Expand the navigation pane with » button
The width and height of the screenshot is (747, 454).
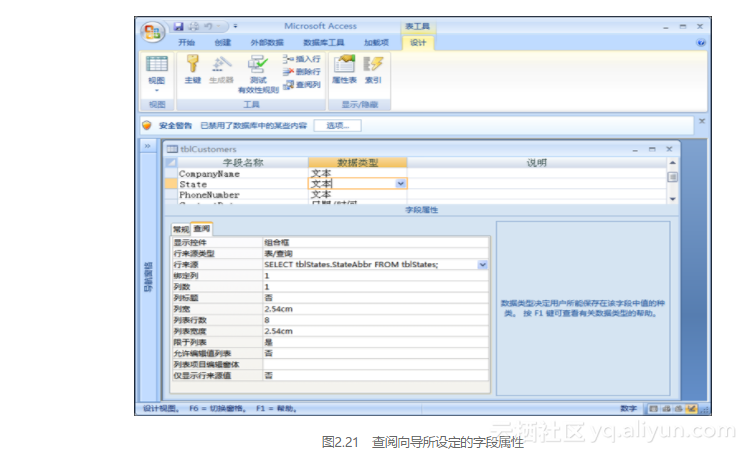148,146
